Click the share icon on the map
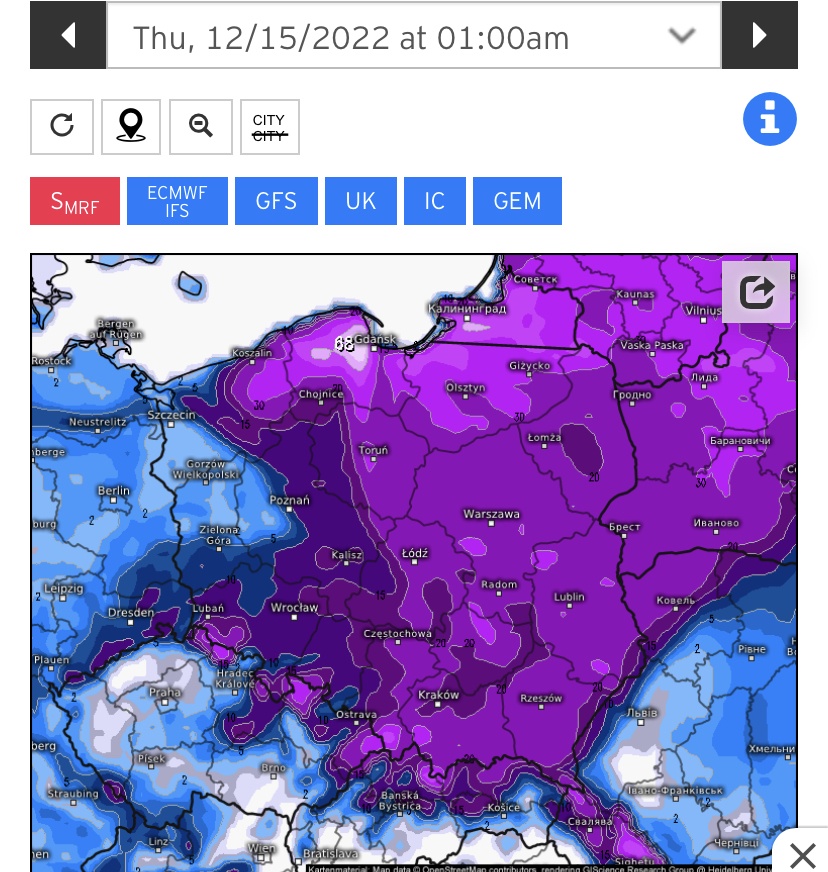Screen dimensions: 828x872 tap(756, 292)
